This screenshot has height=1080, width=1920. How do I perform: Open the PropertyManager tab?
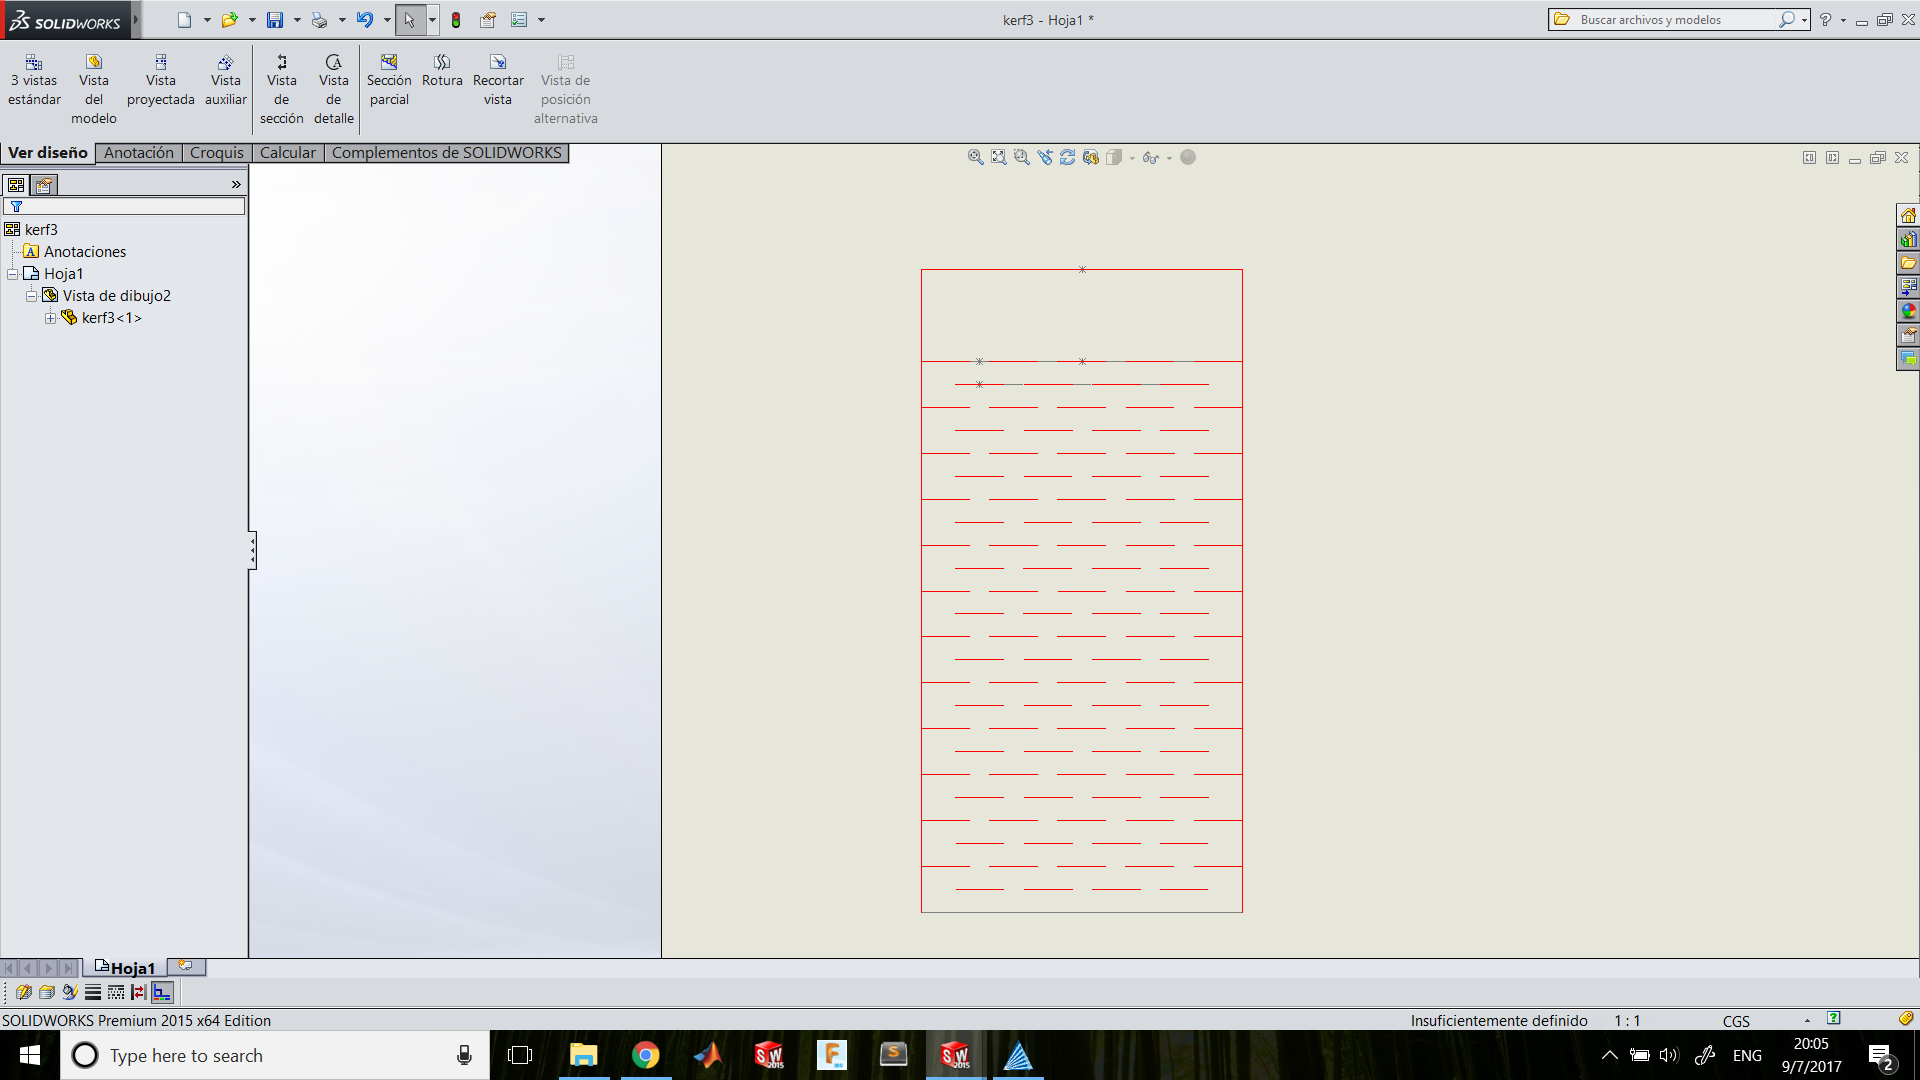pos(44,185)
